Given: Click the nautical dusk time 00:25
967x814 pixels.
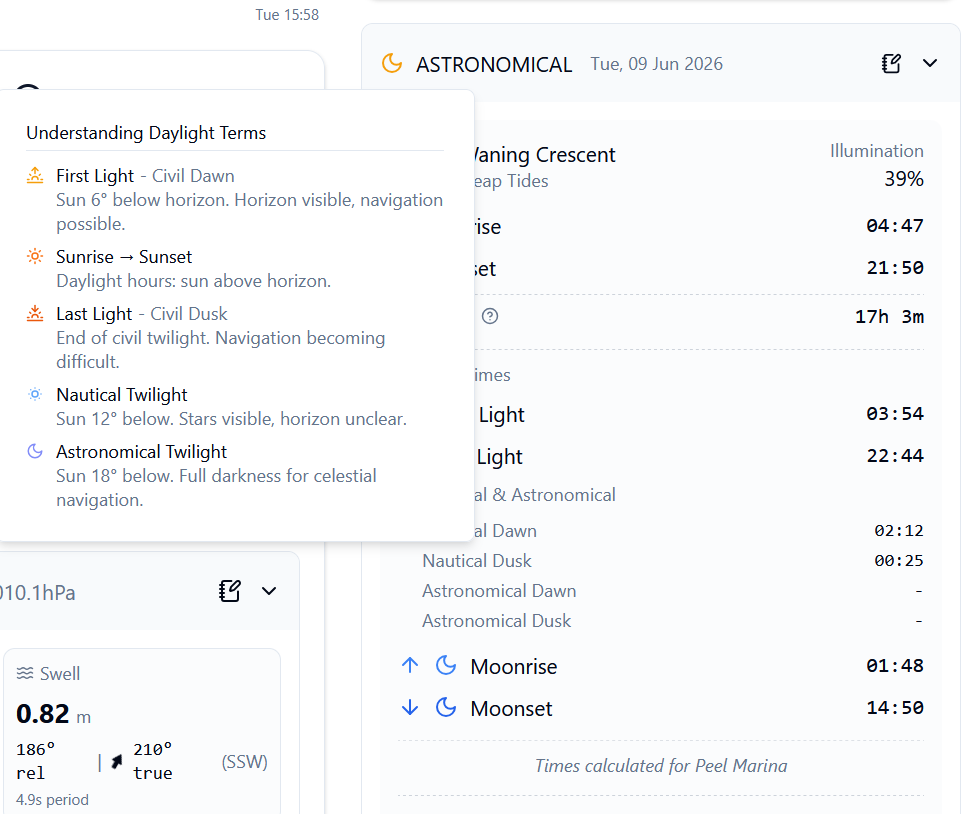Looking at the screenshot, I should point(899,561).
